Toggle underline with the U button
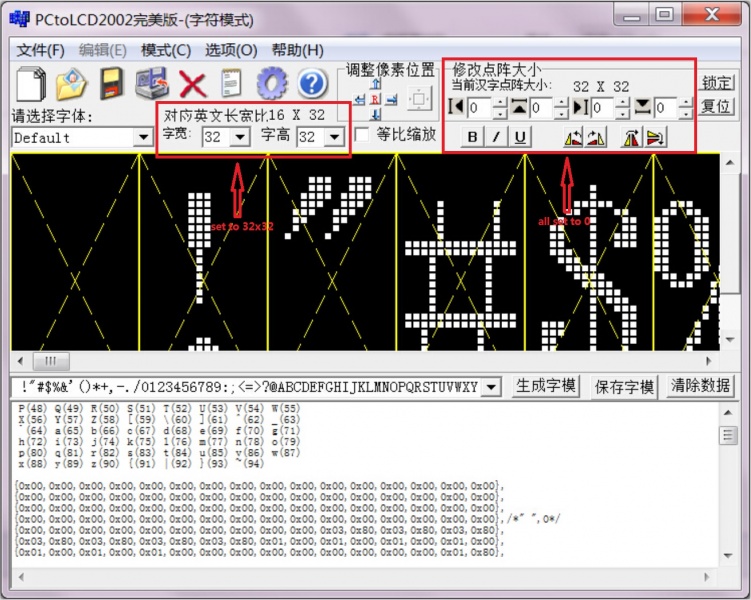The image size is (751, 600). coord(520,137)
